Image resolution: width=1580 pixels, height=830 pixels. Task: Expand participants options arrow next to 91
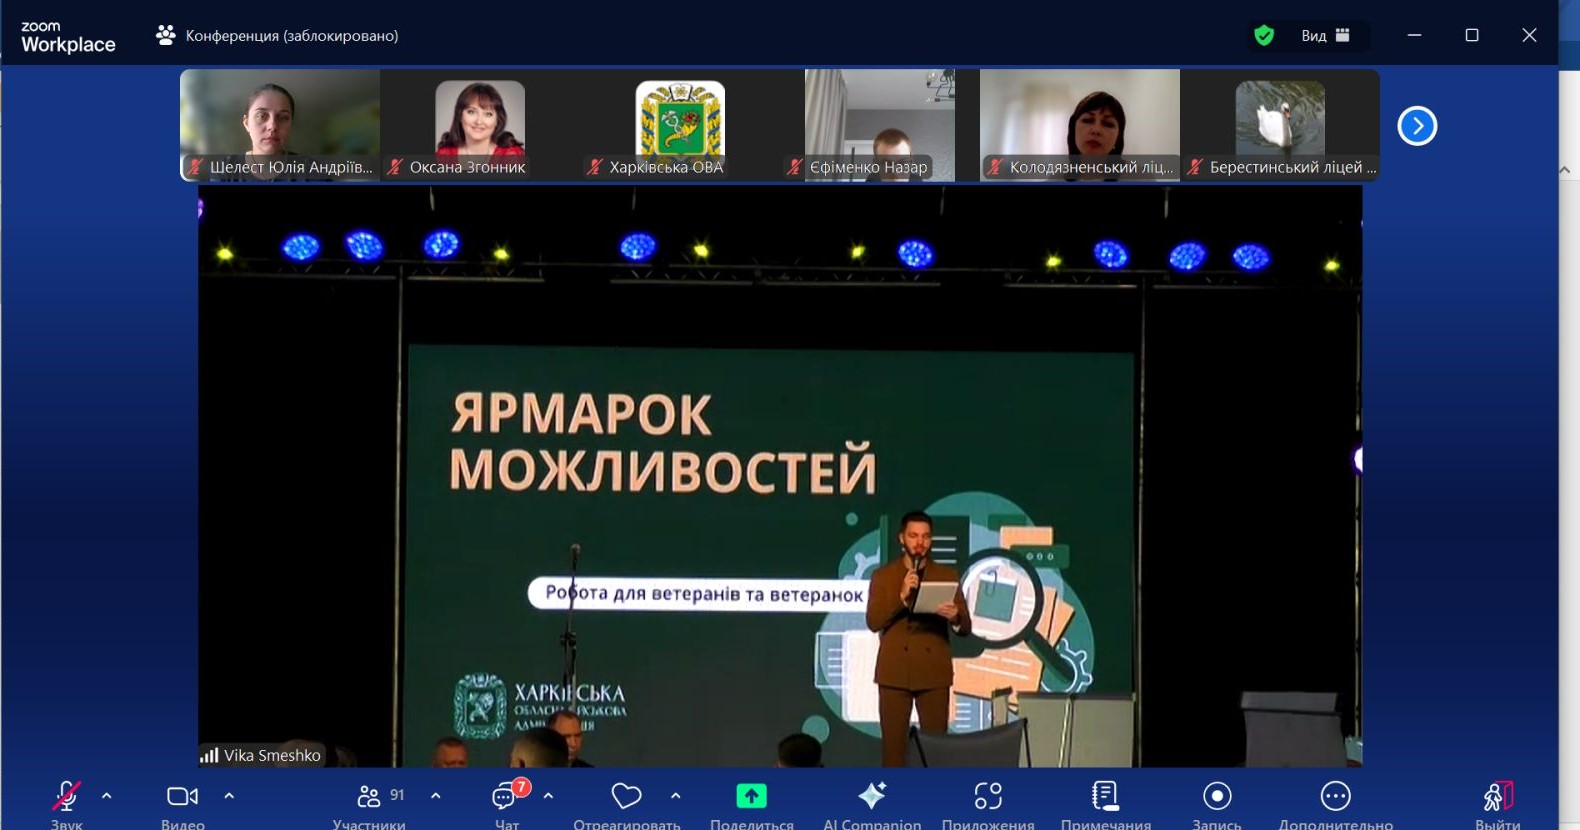click(x=435, y=796)
